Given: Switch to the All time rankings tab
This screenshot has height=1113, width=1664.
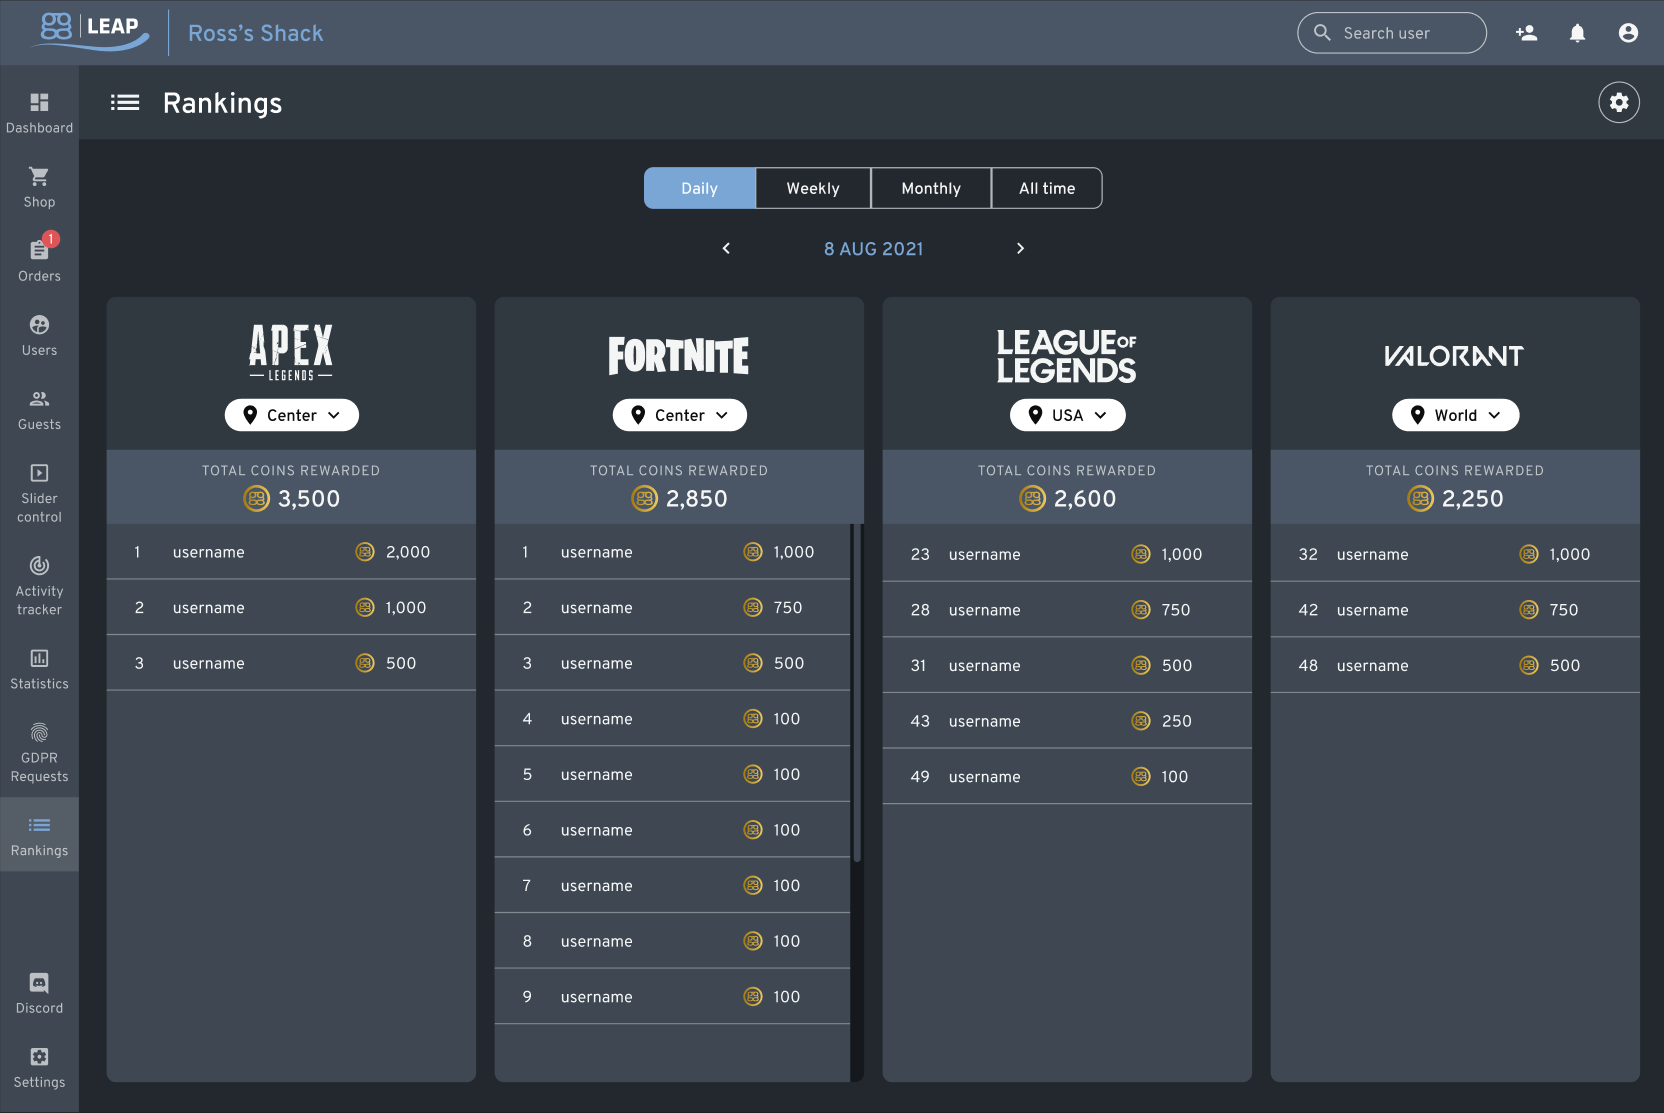Looking at the screenshot, I should (x=1046, y=188).
